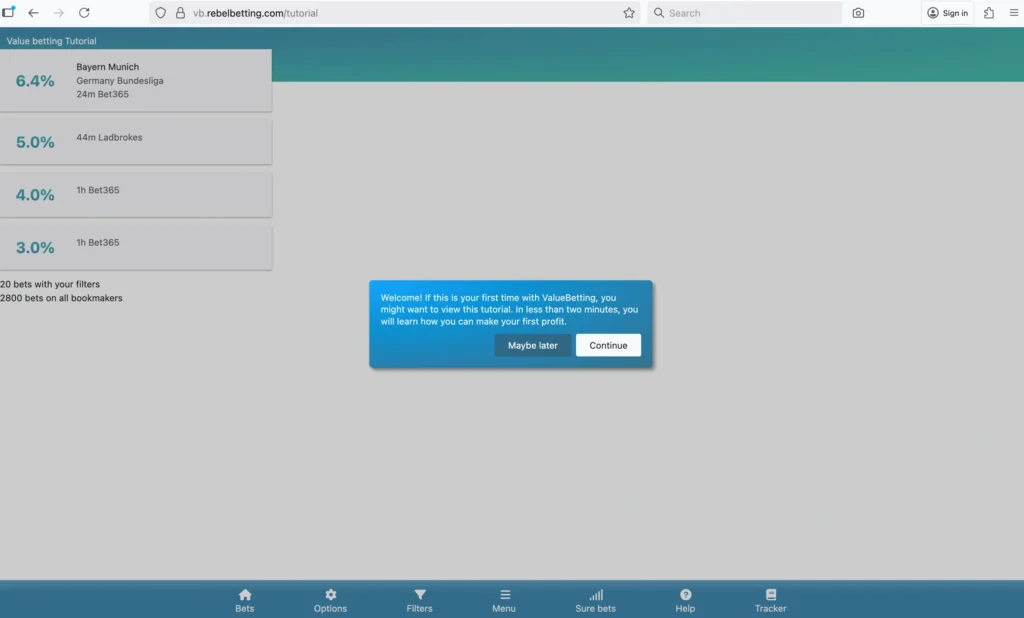Image resolution: width=1024 pixels, height=618 pixels.
Task: Open the Filters funnel tab
Action: [419, 600]
